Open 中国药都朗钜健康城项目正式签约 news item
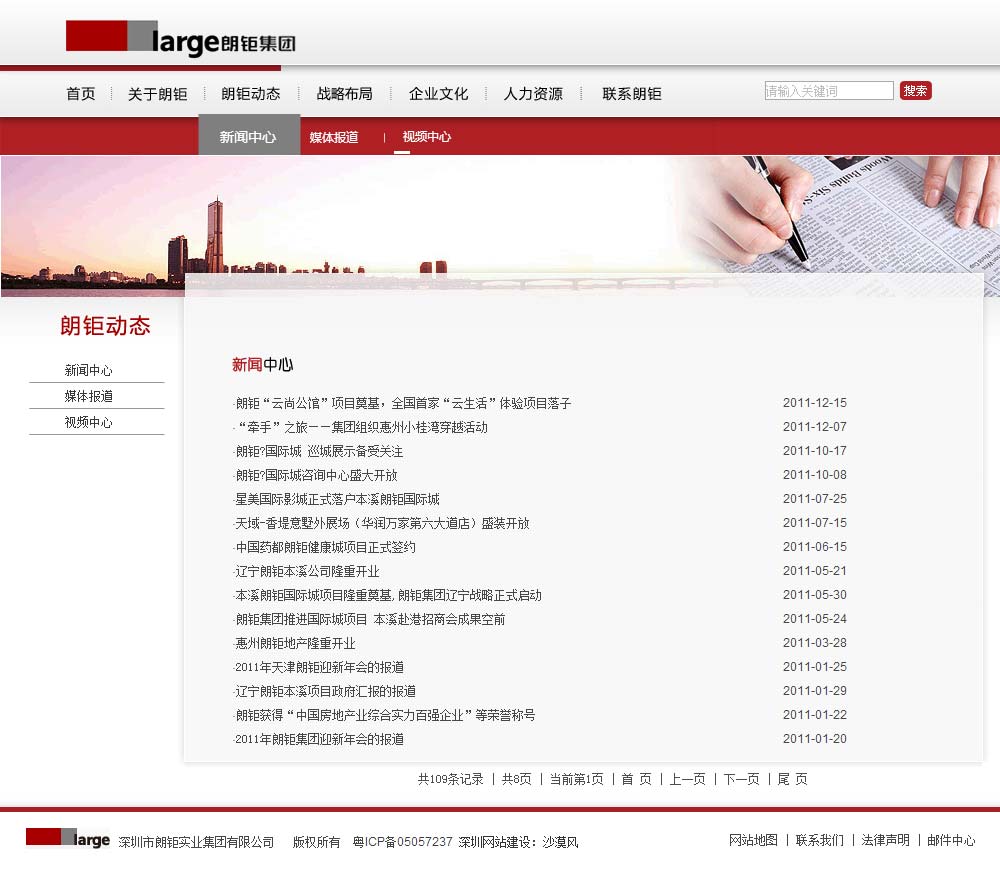The height and width of the screenshot is (869, 1000). (325, 547)
